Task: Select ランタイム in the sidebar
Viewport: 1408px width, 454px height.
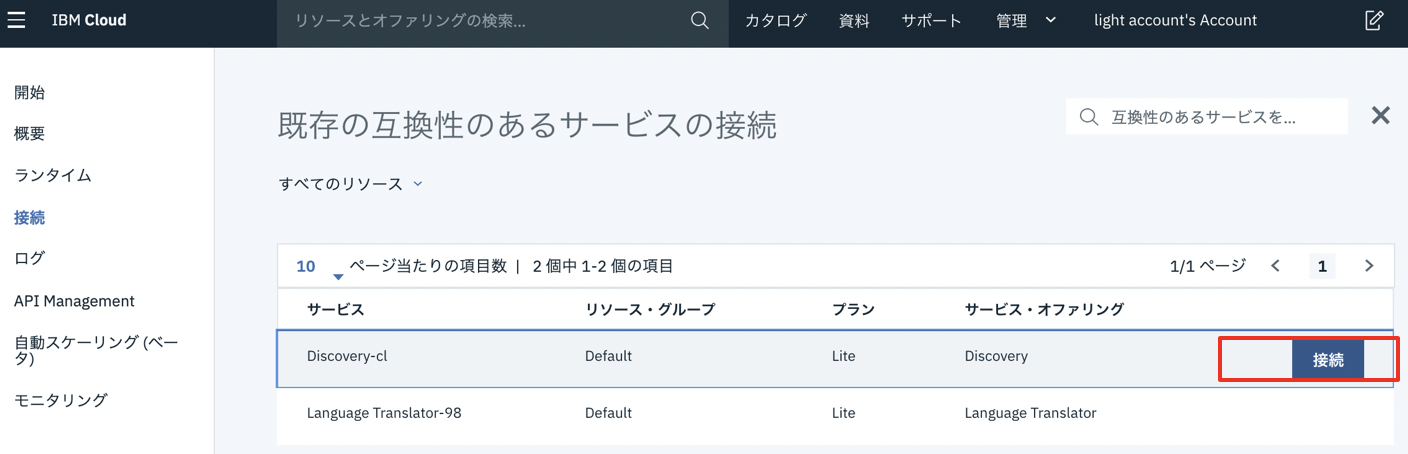Action: (x=53, y=175)
